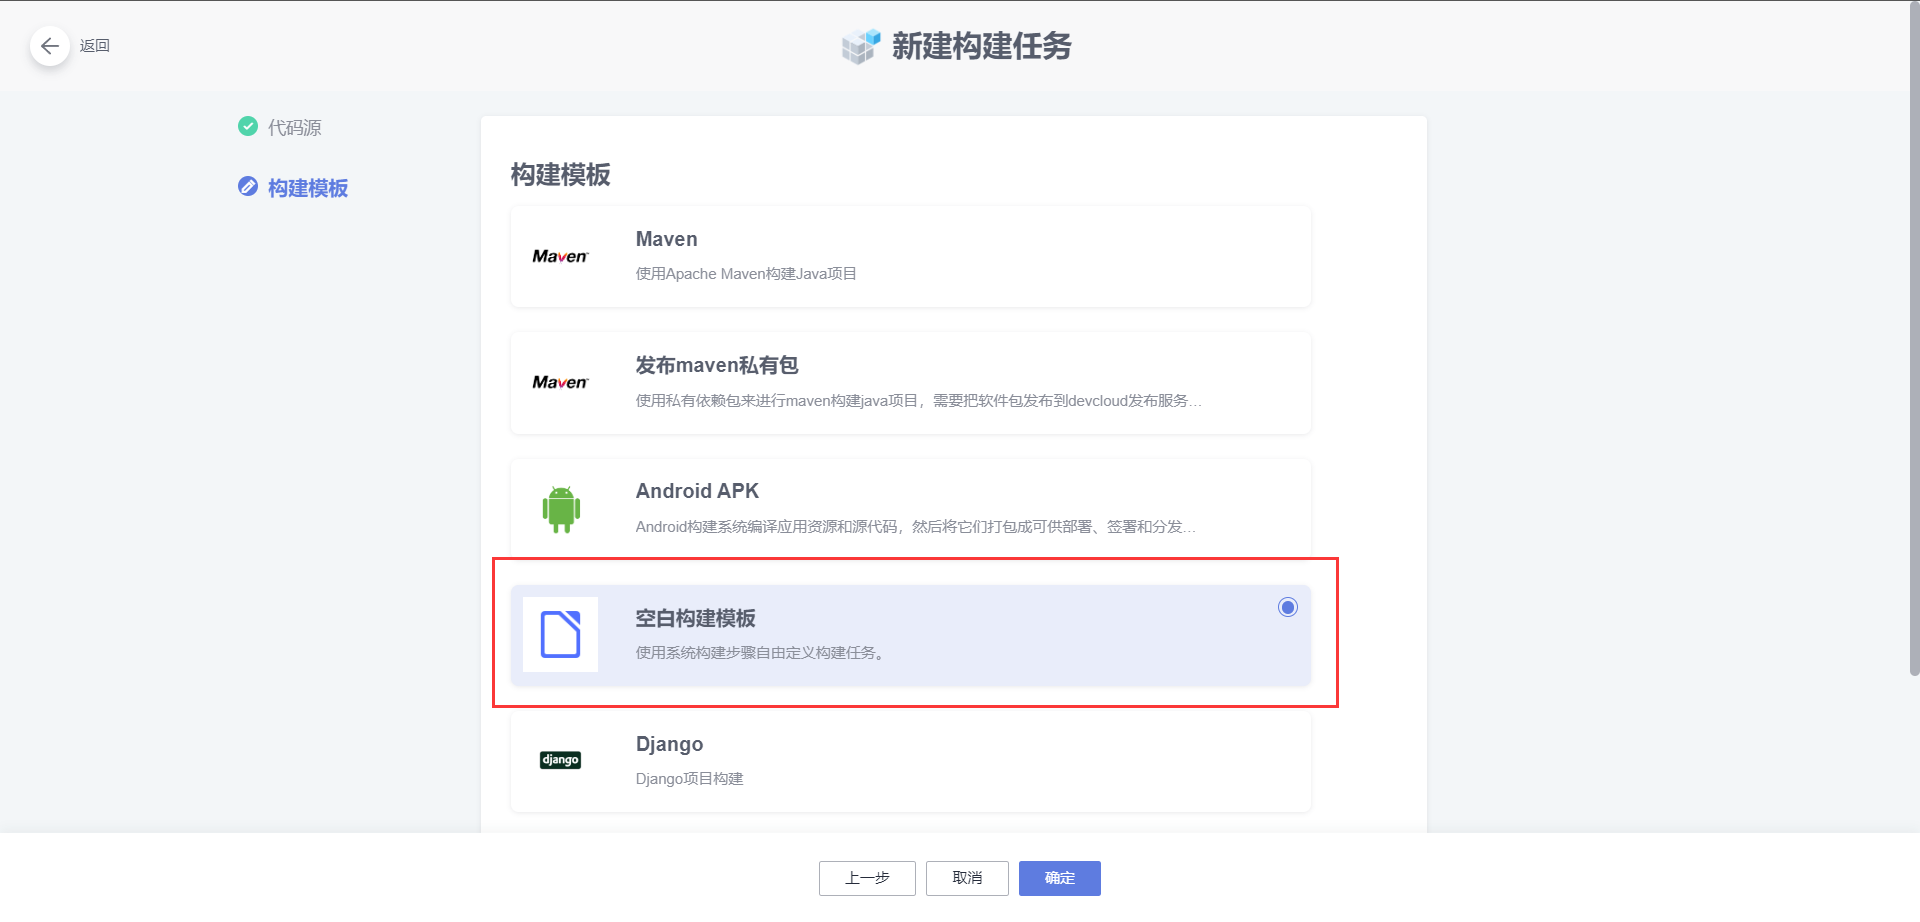Select the 发布maven私有包 template card
The image size is (1920, 922).
pyautogui.click(x=909, y=382)
